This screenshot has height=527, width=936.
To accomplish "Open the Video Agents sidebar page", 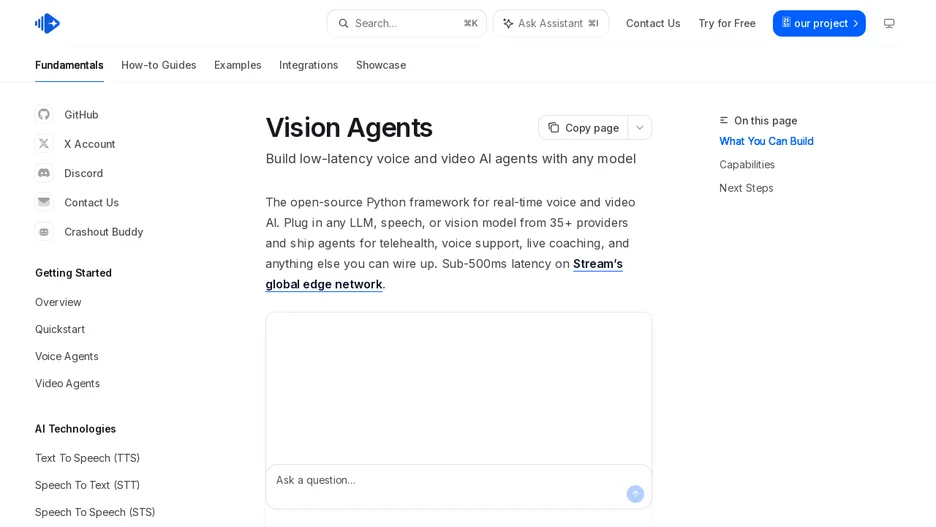I will point(67,383).
